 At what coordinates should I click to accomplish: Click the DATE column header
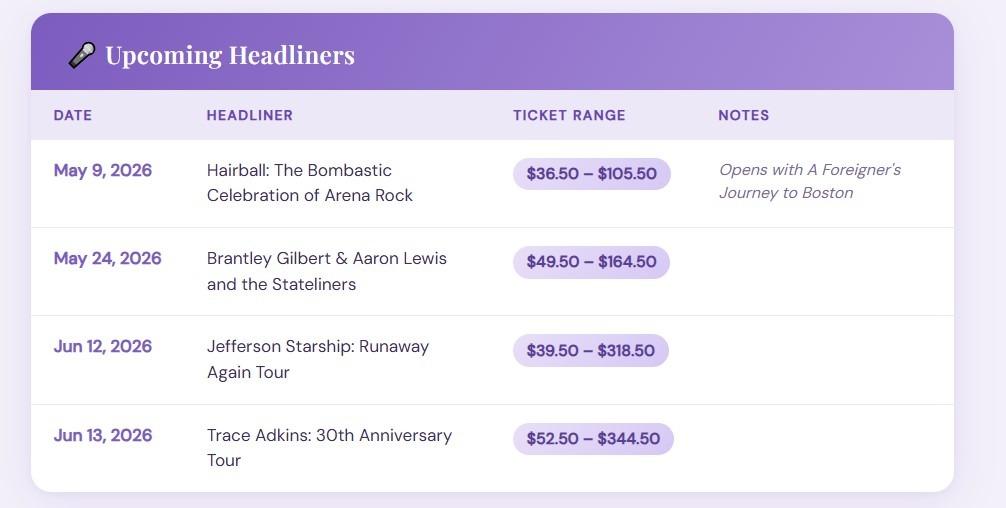pos(73,115)
